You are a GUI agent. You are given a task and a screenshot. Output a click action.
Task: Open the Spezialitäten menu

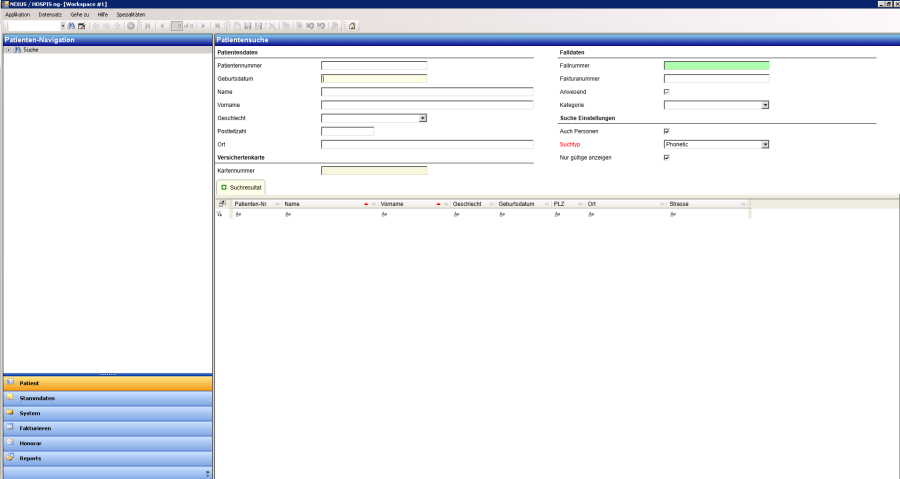click(131, 14)
